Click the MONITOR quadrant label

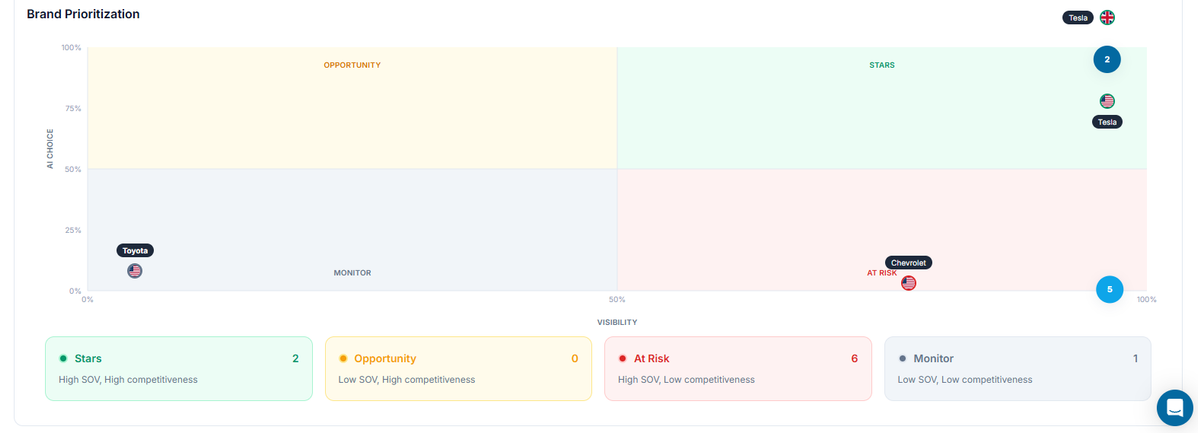pos(352,273)
